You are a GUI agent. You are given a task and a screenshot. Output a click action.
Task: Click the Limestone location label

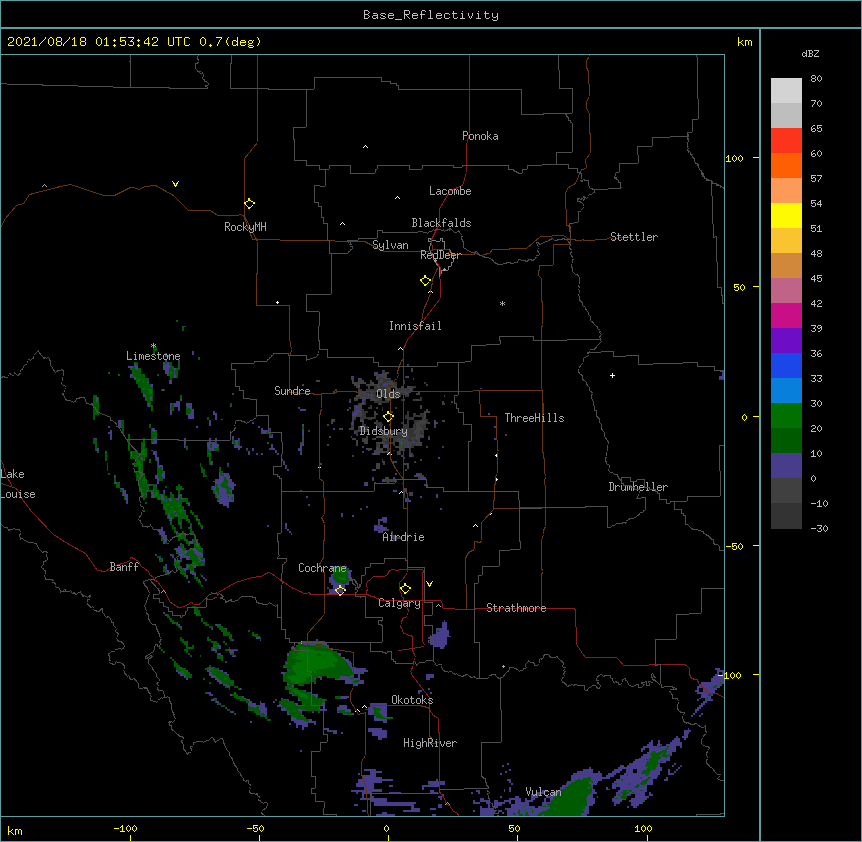153,356
